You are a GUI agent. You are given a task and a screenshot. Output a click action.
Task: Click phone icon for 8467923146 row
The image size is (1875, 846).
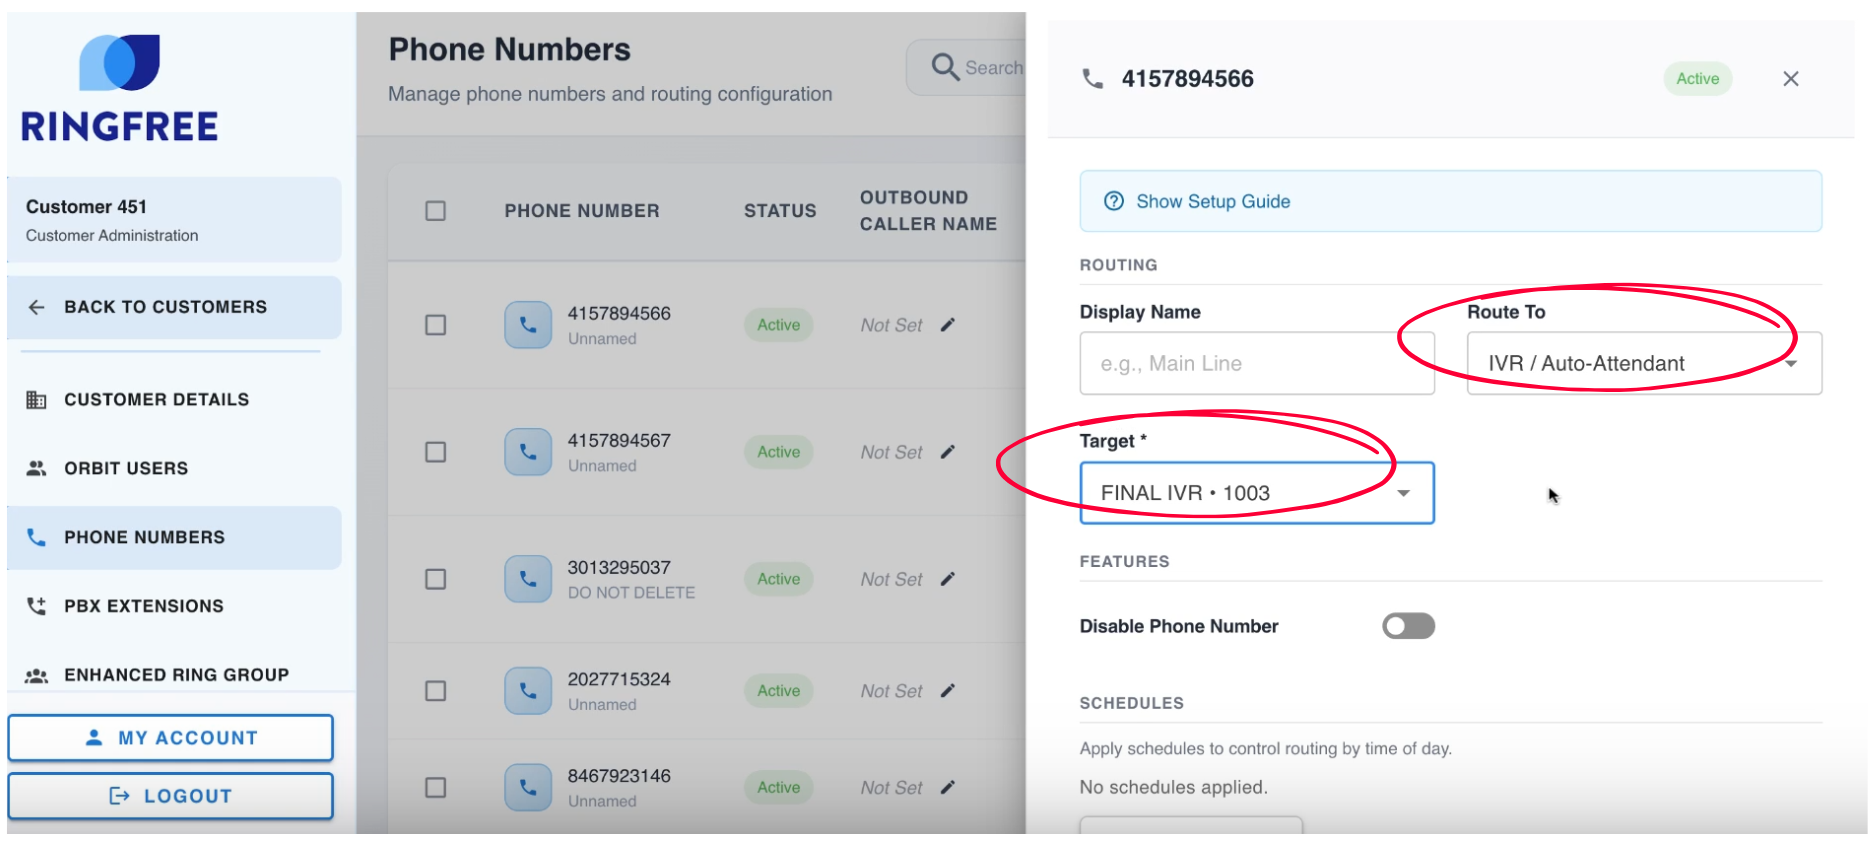[528, 788]
